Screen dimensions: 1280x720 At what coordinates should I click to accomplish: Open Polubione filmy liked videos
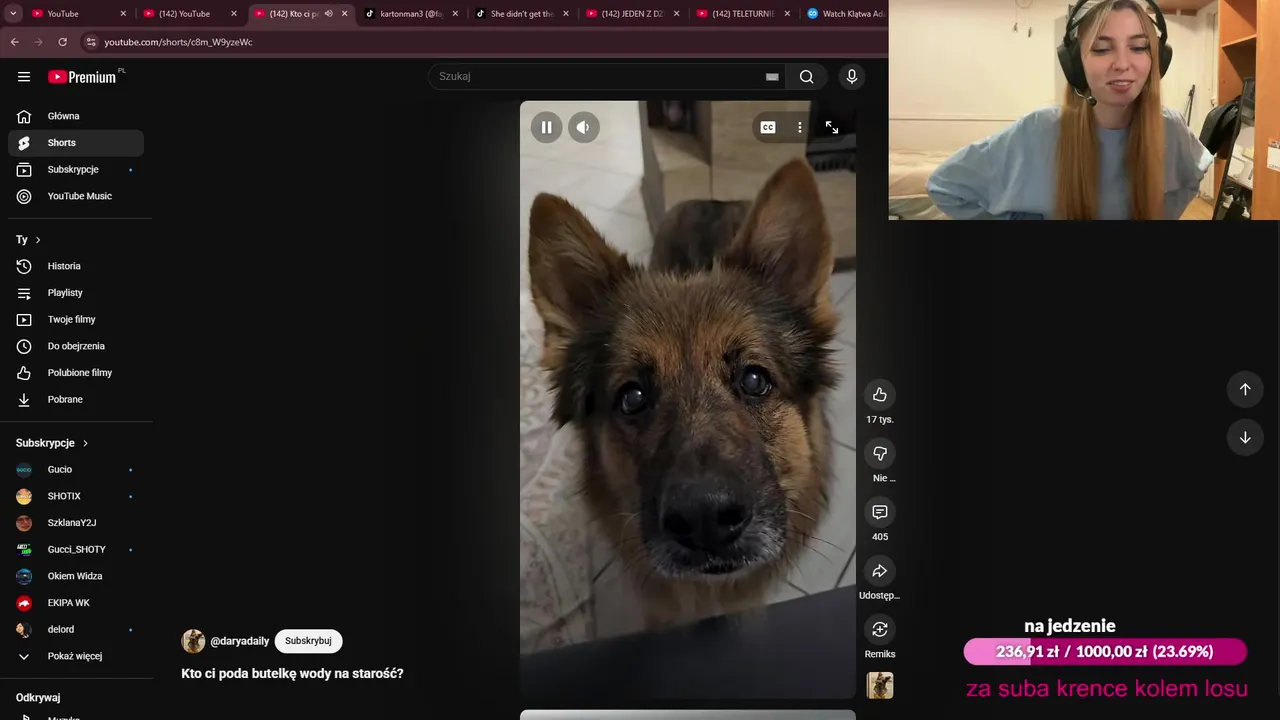(76, 373)
